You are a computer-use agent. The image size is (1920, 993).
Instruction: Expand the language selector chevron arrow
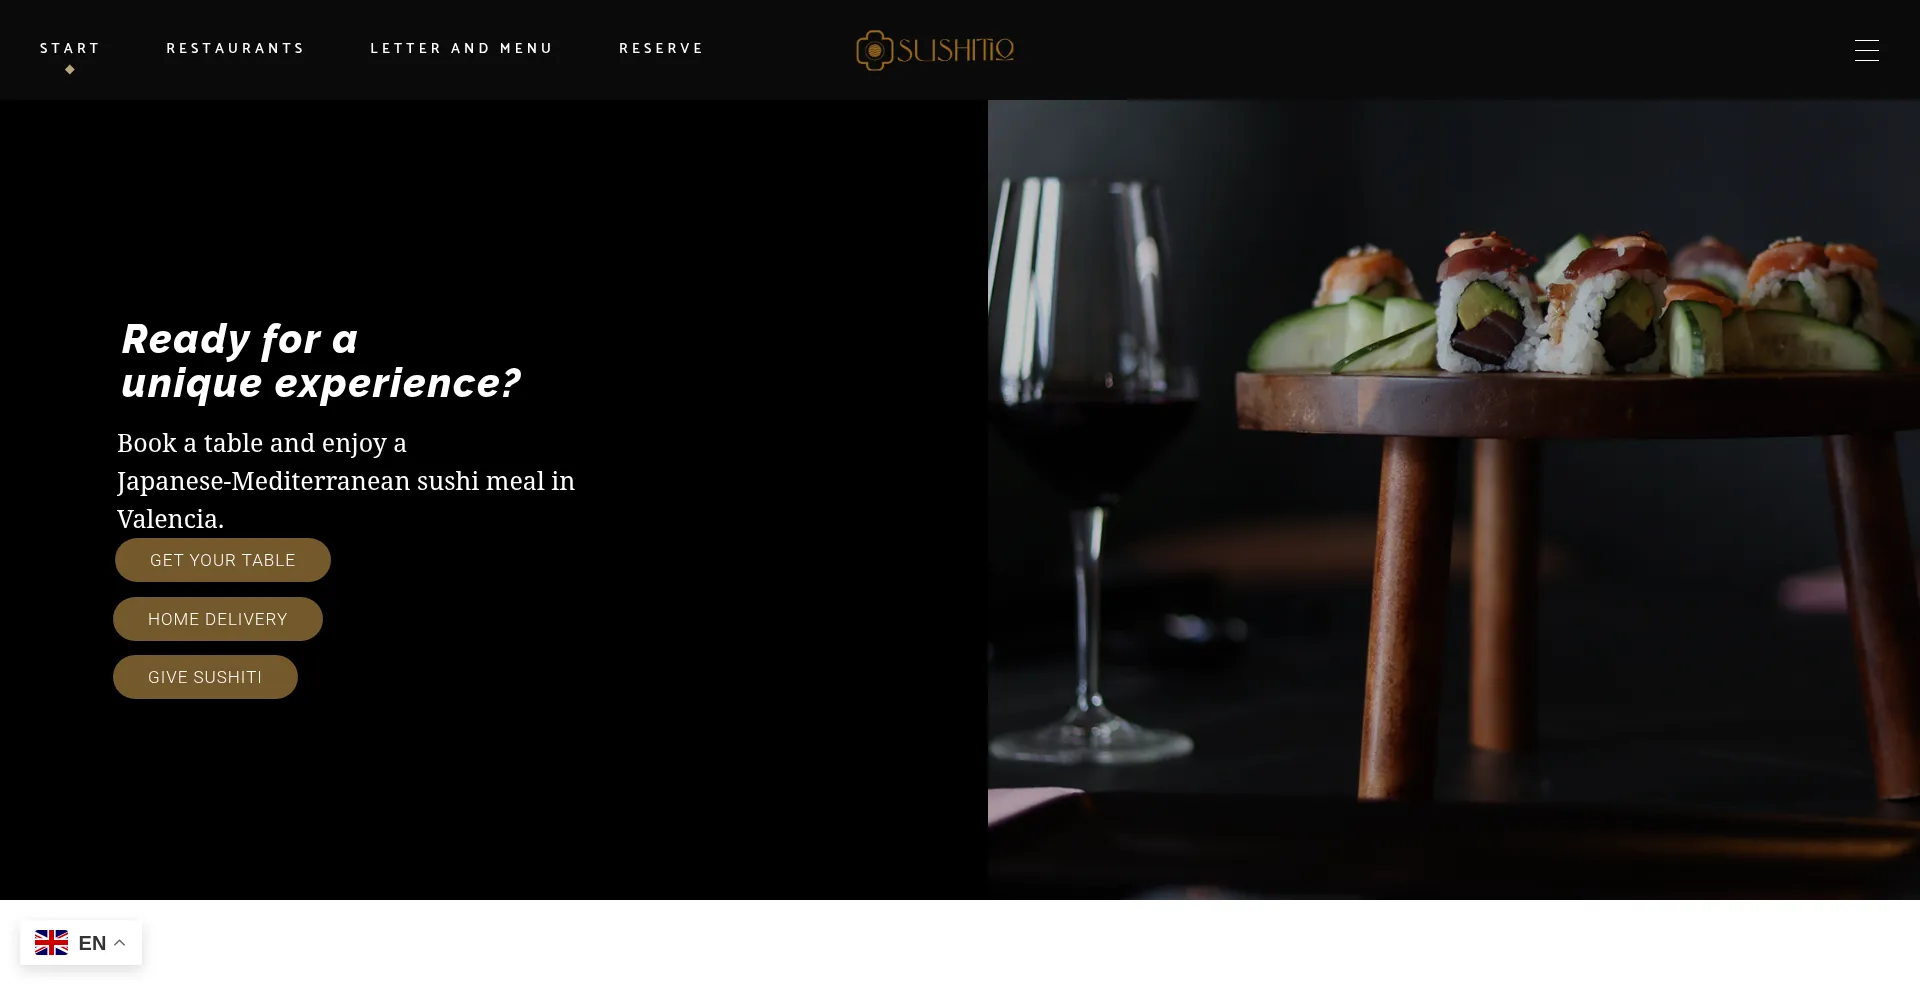pos(119,943)
